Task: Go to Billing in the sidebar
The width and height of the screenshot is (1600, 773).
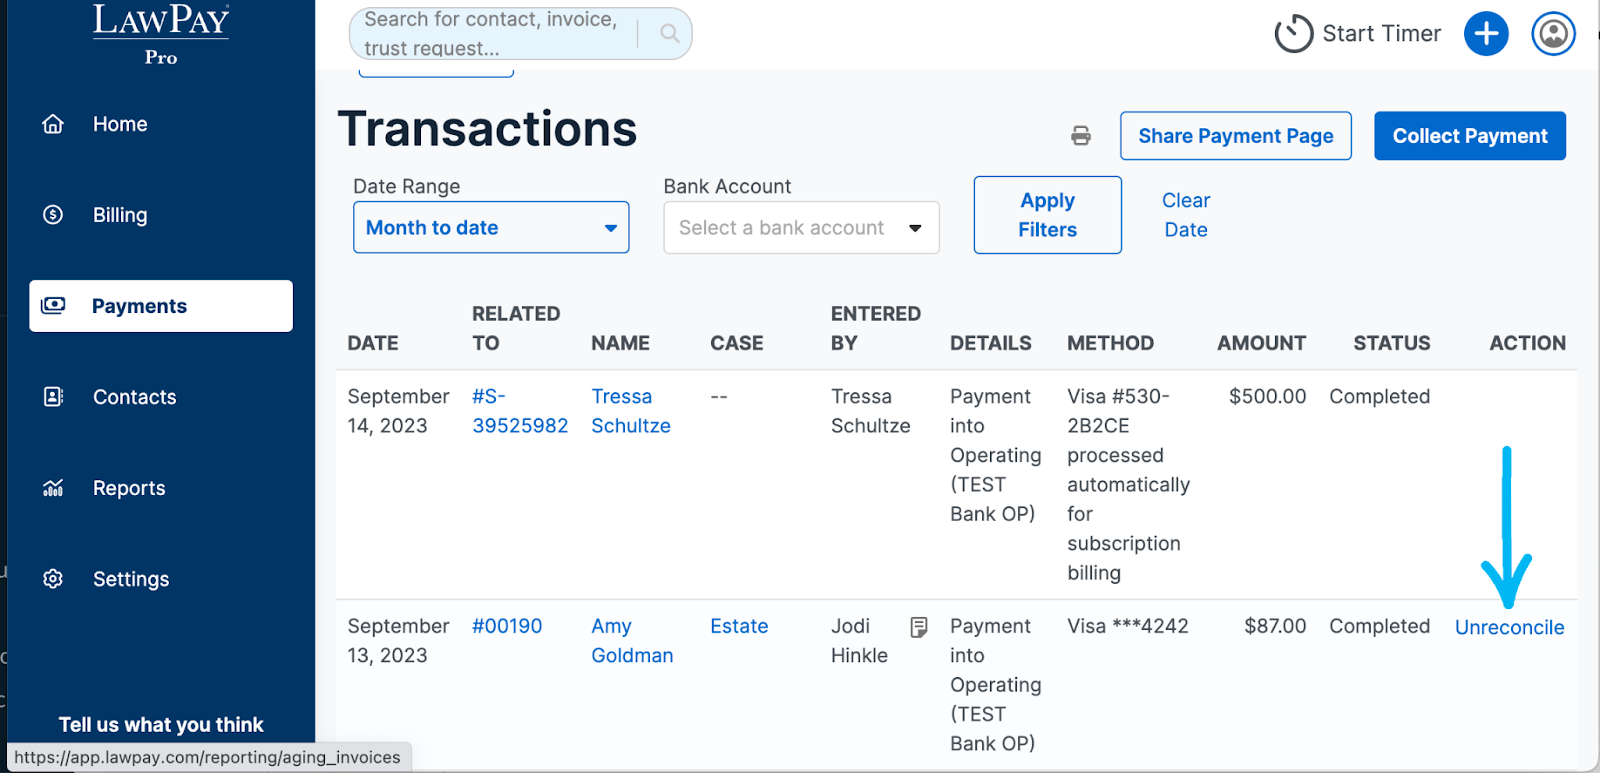Action: pos(120,215)
